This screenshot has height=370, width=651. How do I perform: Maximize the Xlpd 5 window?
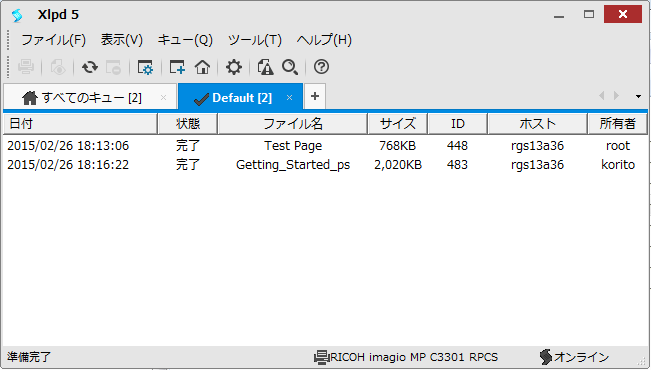[x=589, y=15]
